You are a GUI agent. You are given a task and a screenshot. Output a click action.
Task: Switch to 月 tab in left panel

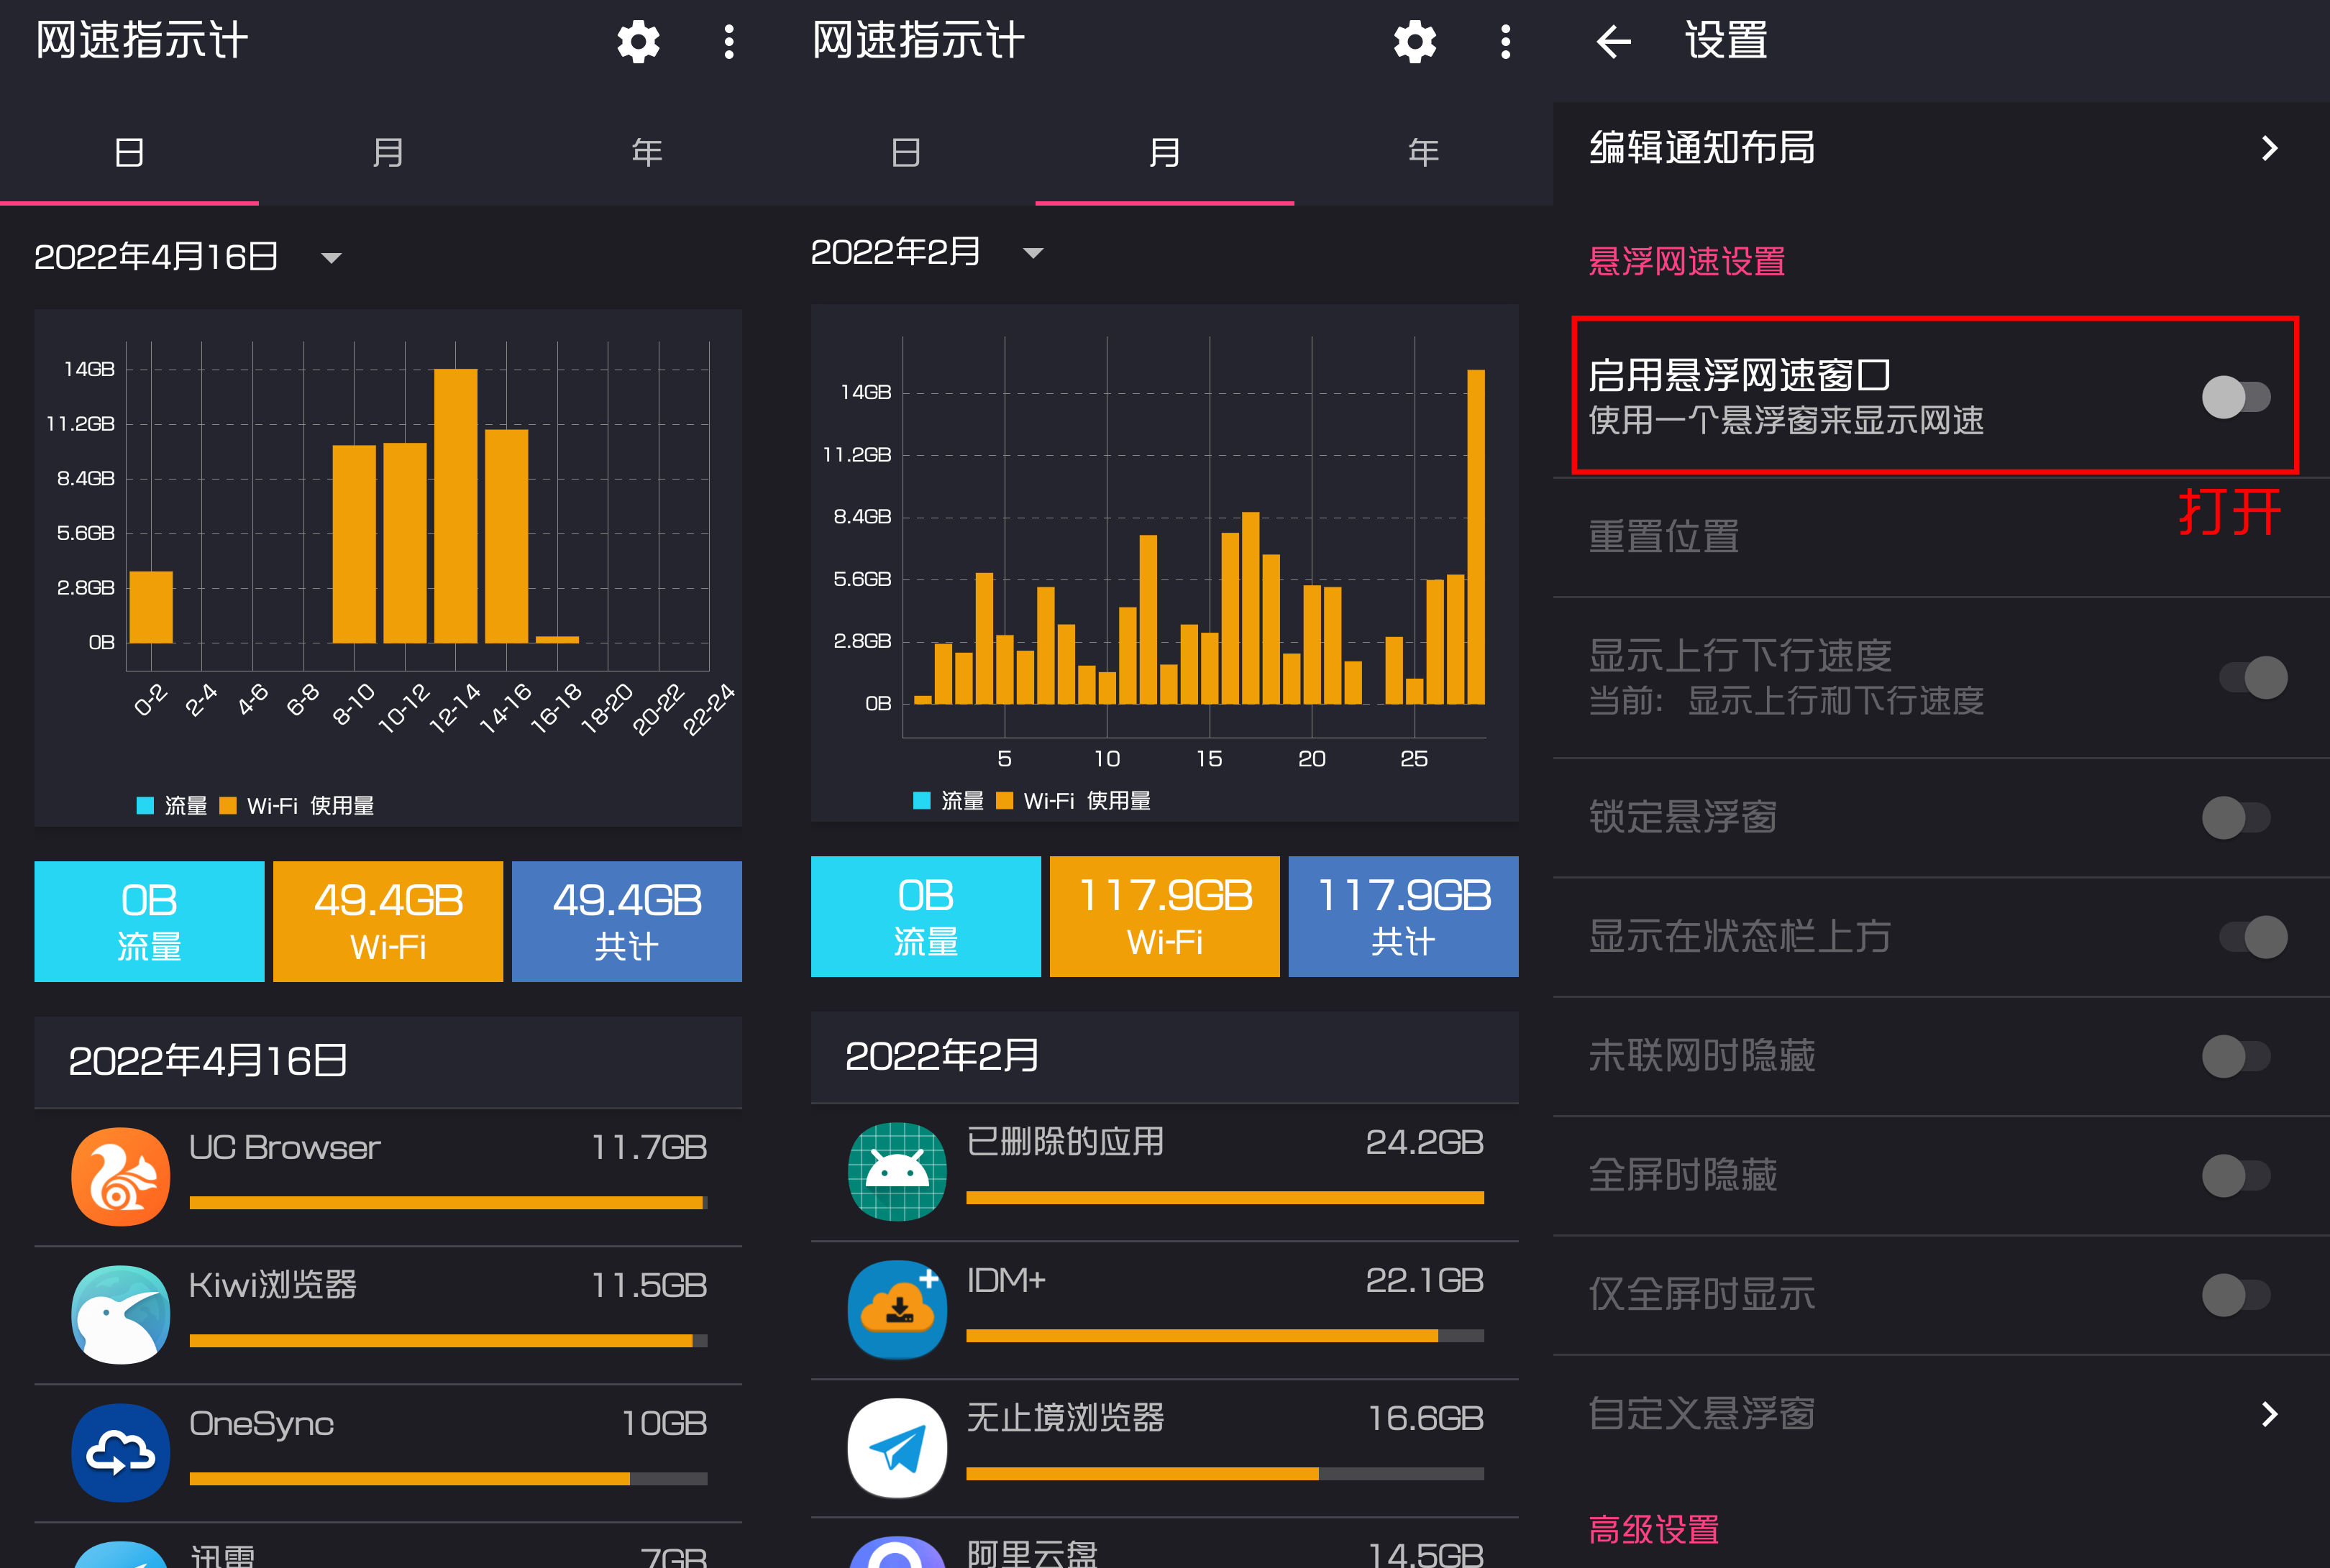[388, 152]
